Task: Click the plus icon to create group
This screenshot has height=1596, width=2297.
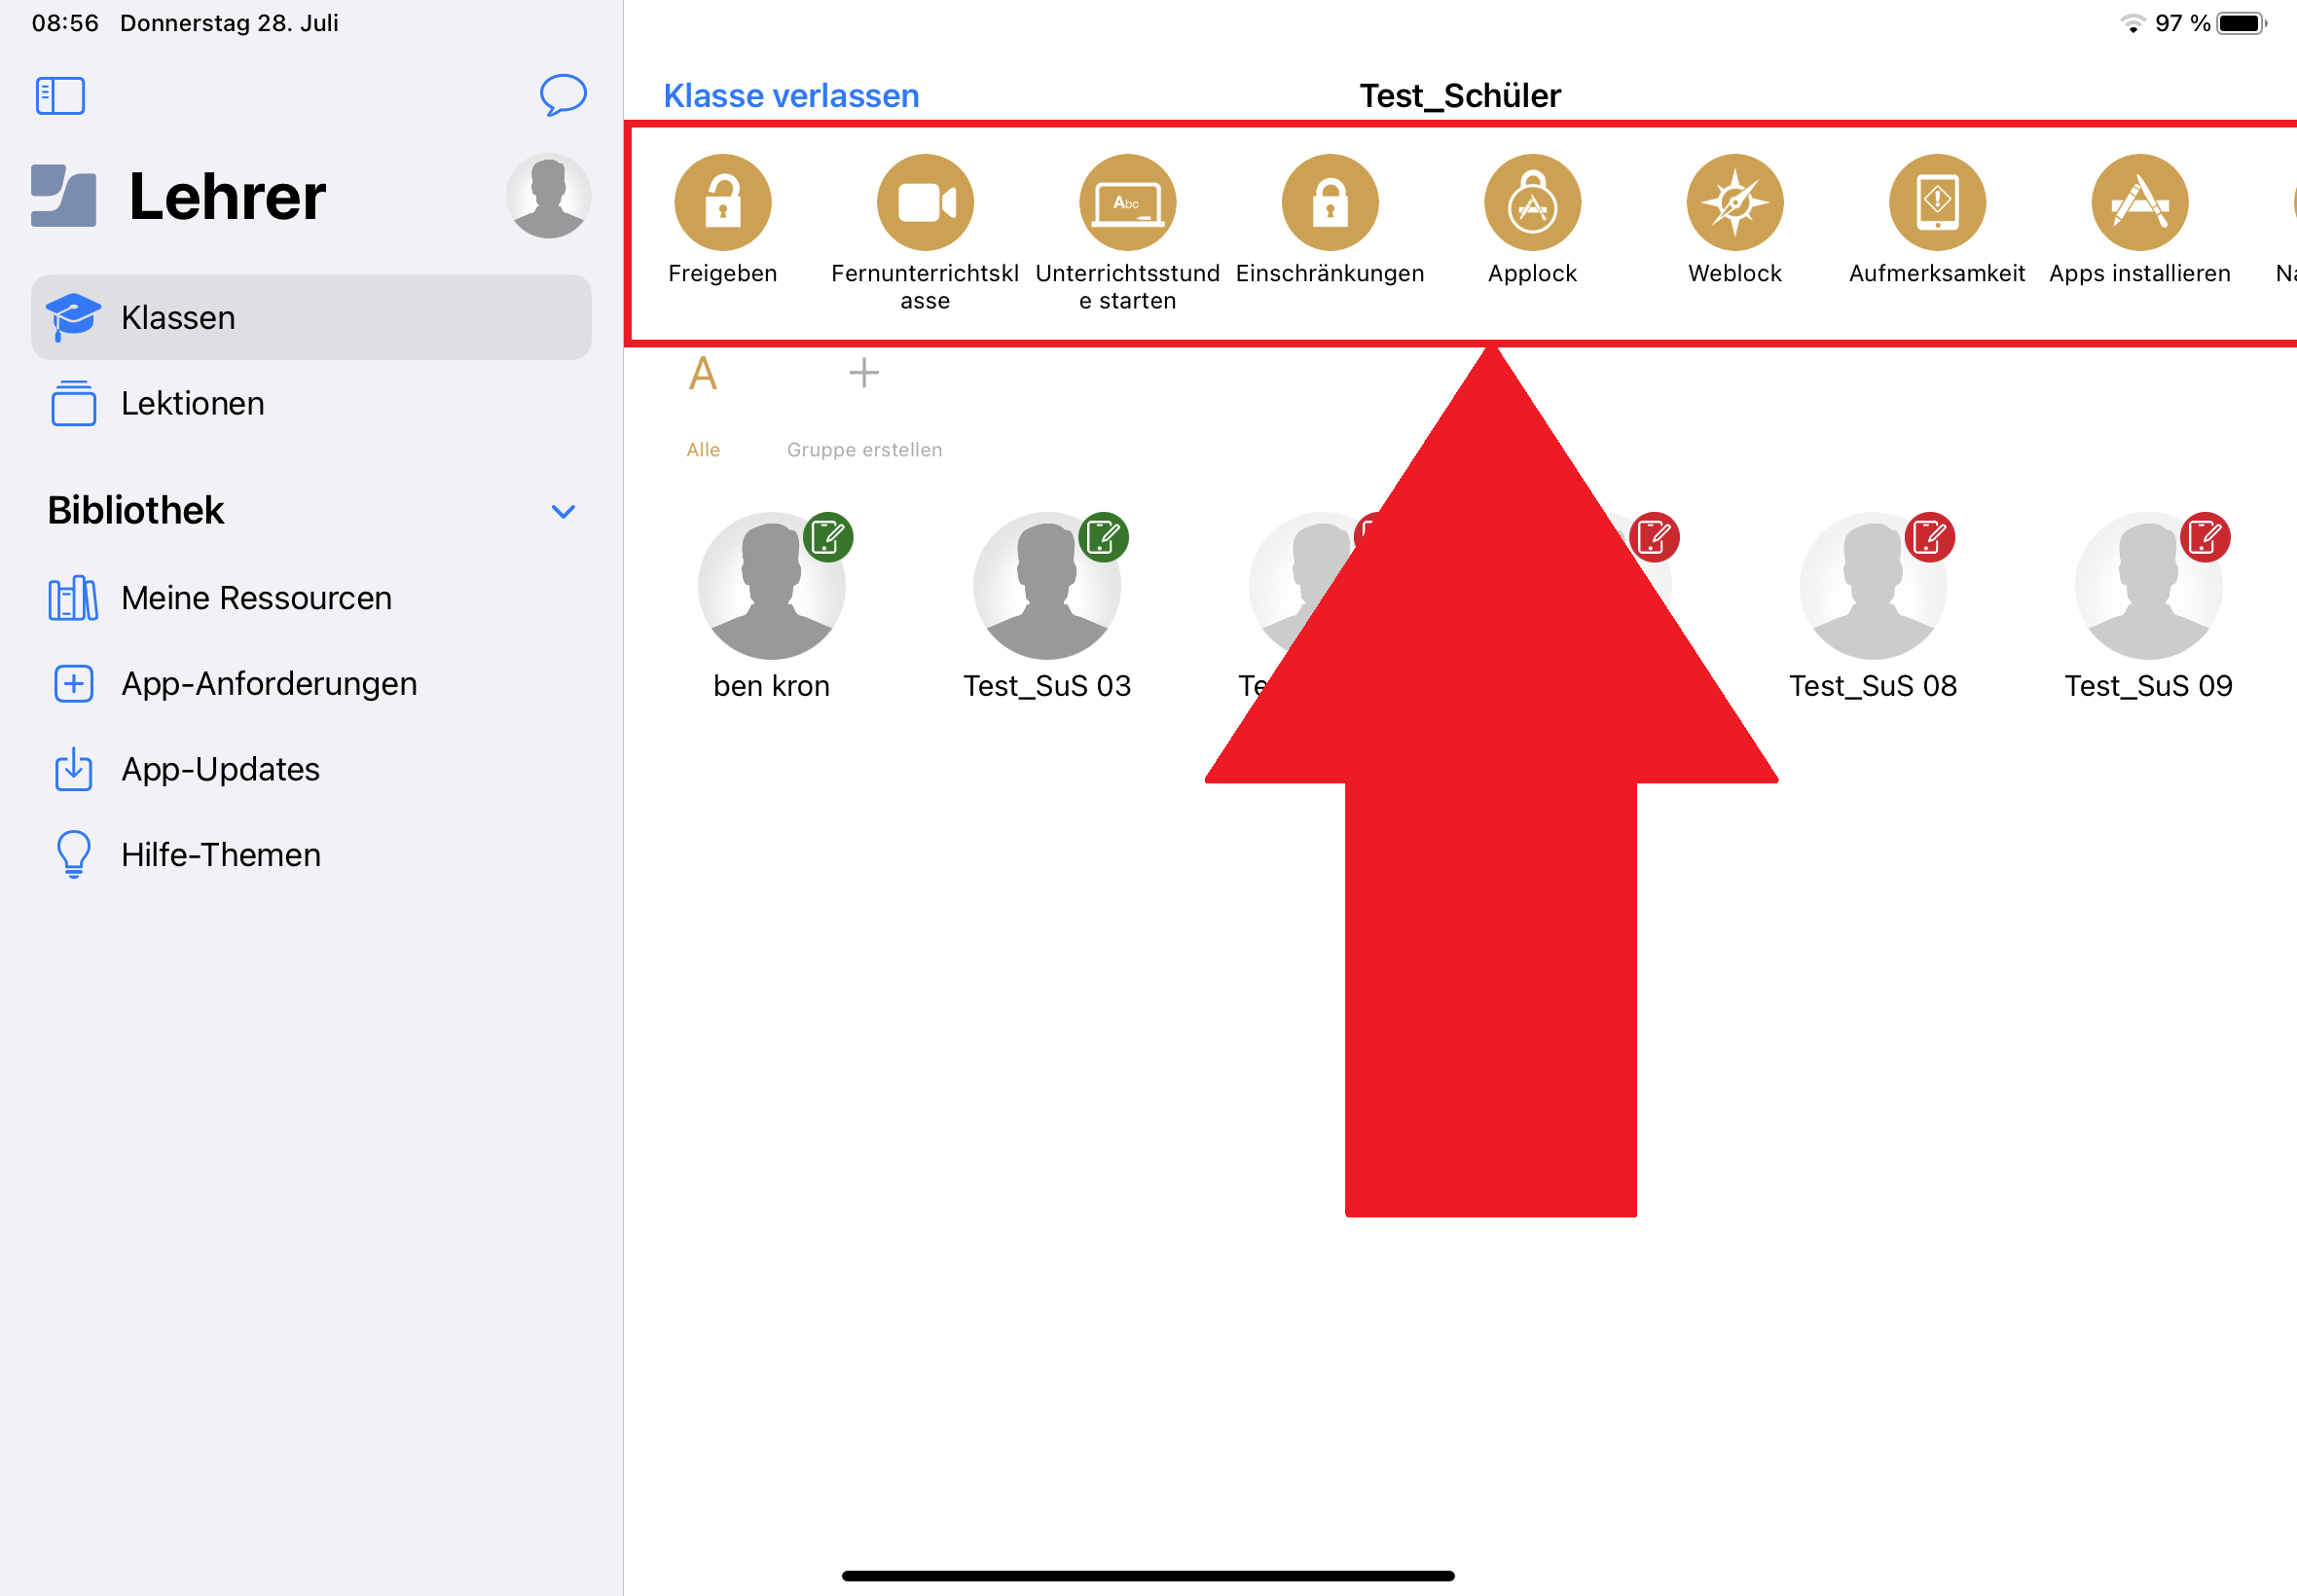Action: [x=864, y=373]
